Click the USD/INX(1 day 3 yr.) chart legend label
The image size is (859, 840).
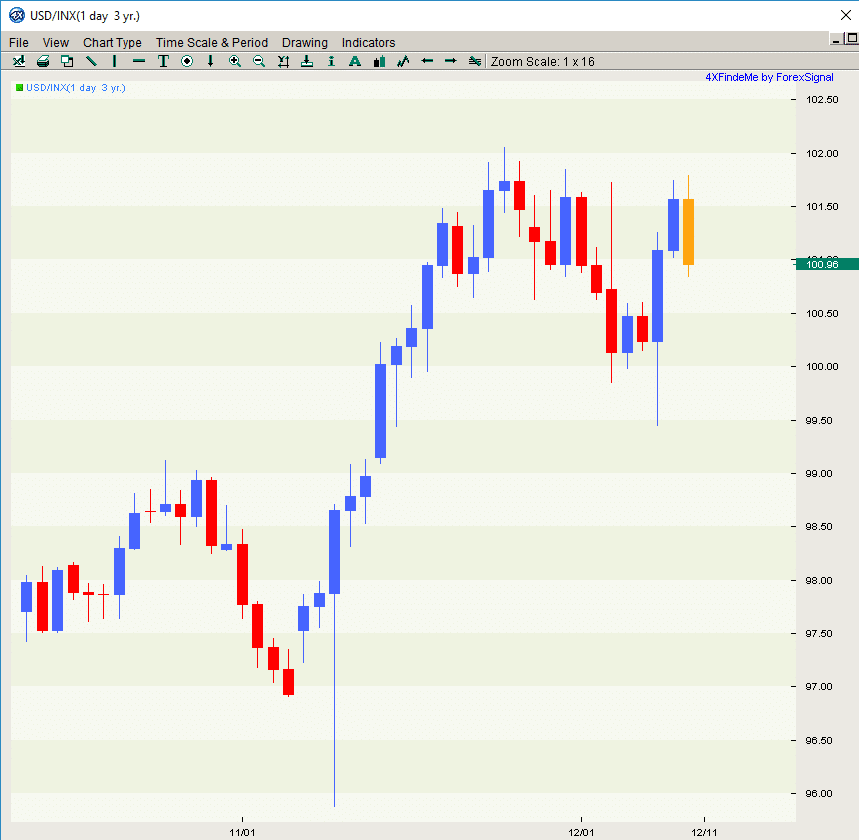tap(76, 88)
